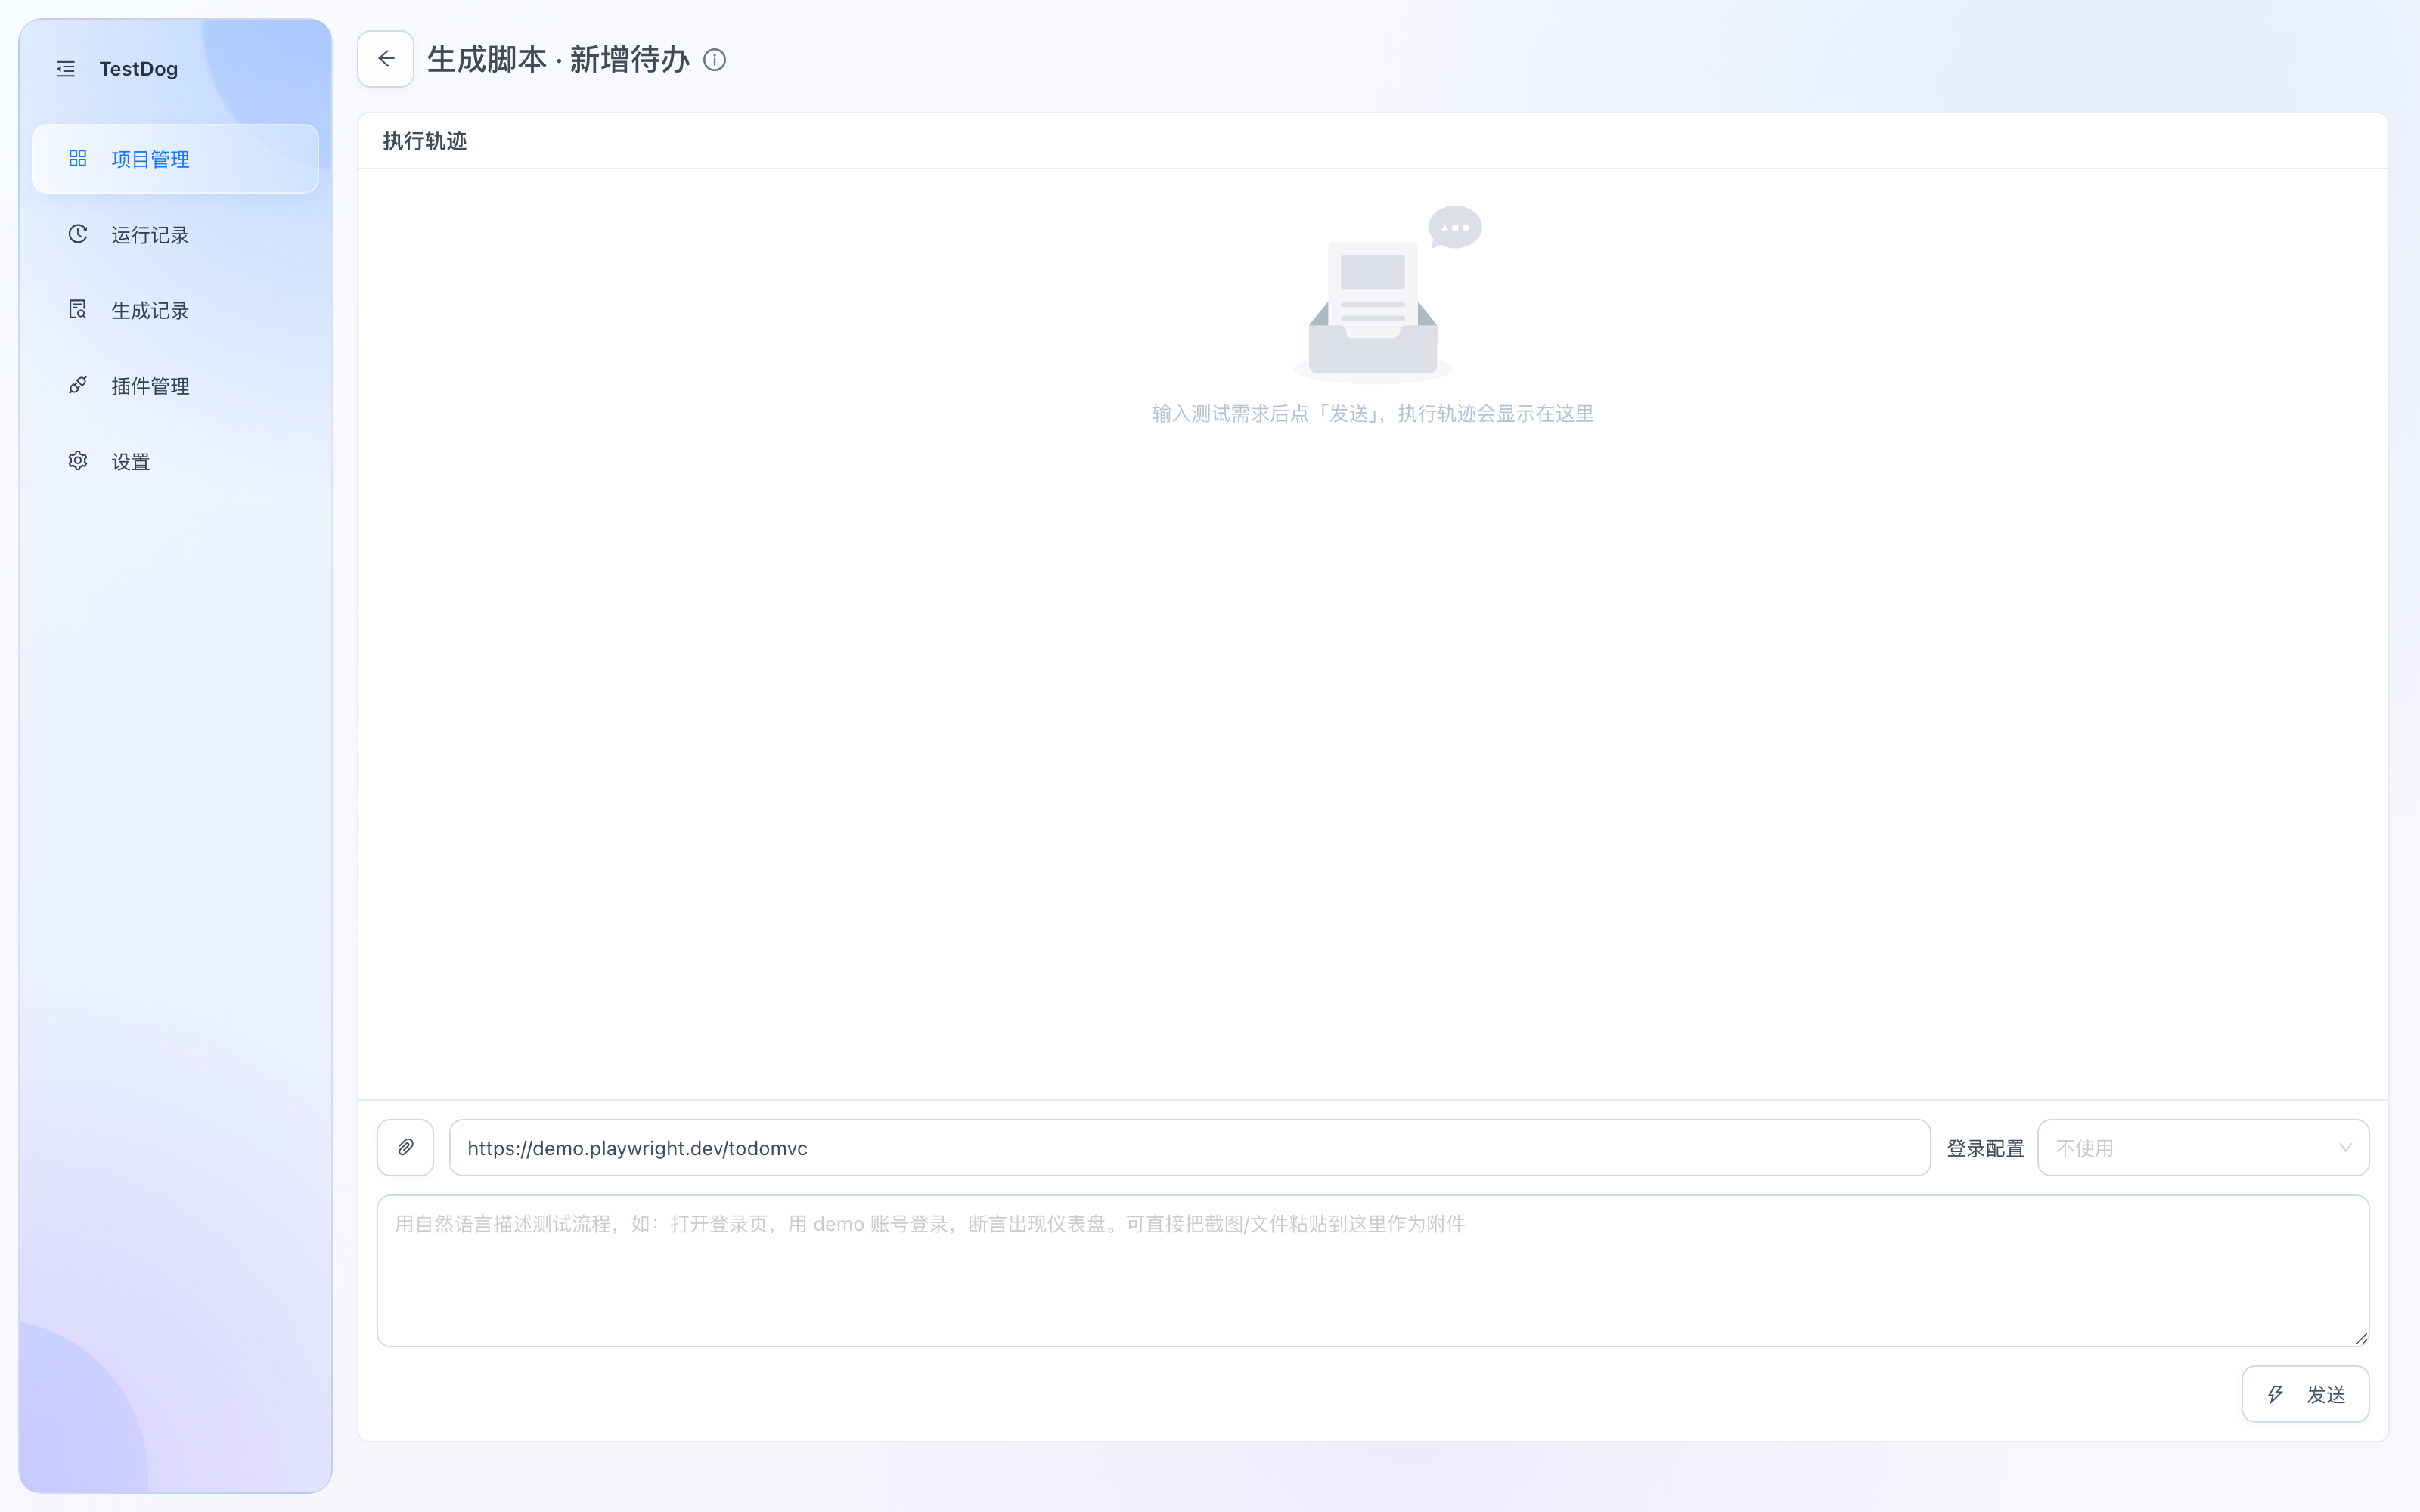This screenshot has height=1512, width=2420.
Task: Click info icon beside 新增待办 title
Action: point(715,60)
